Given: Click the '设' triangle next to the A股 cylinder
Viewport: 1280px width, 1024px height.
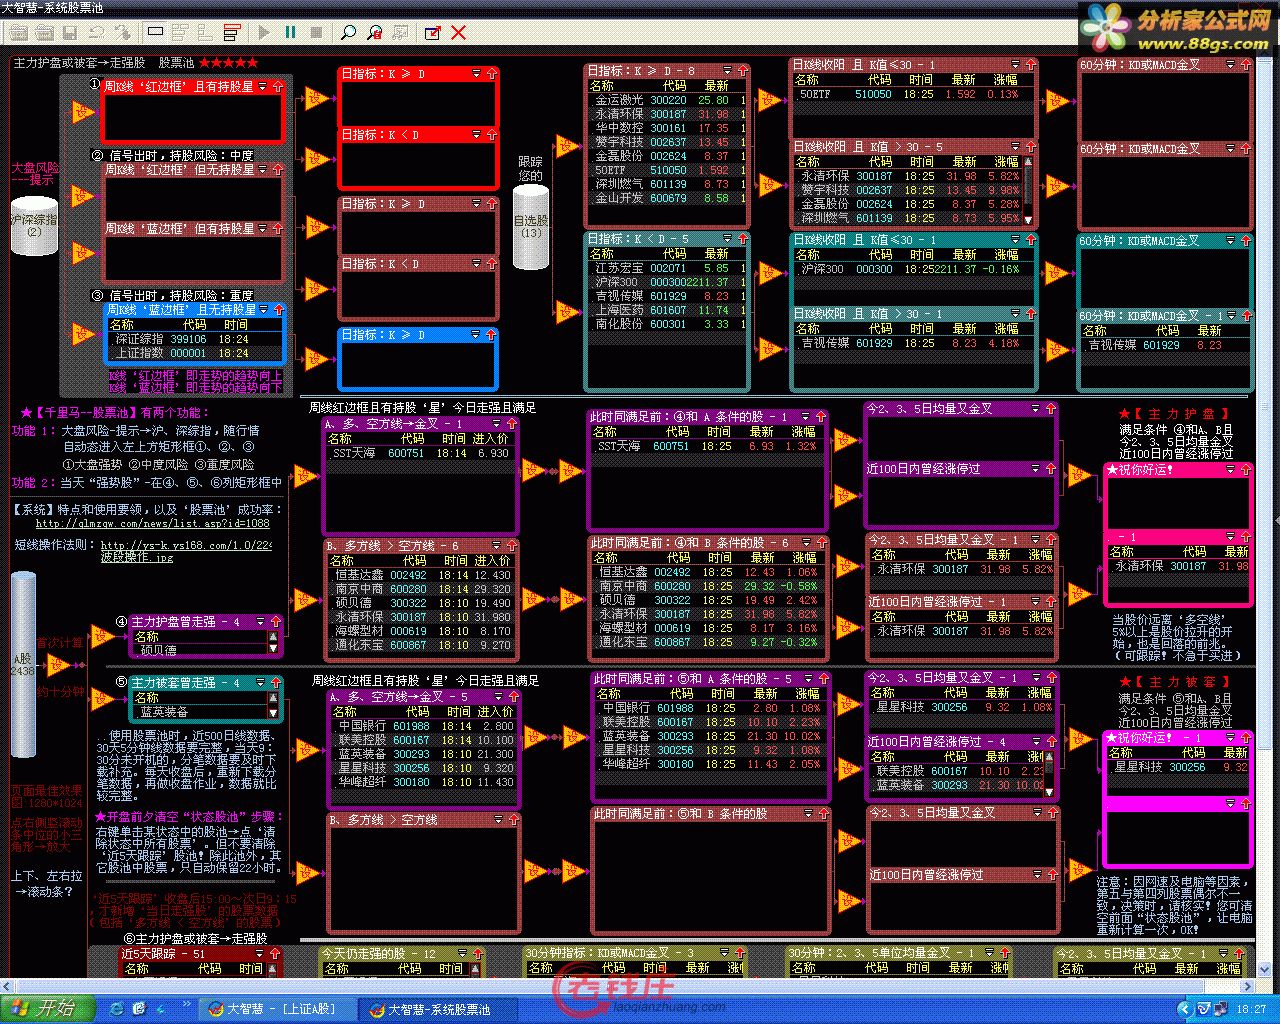Looking at the screenshot, I should pos(58,664).
